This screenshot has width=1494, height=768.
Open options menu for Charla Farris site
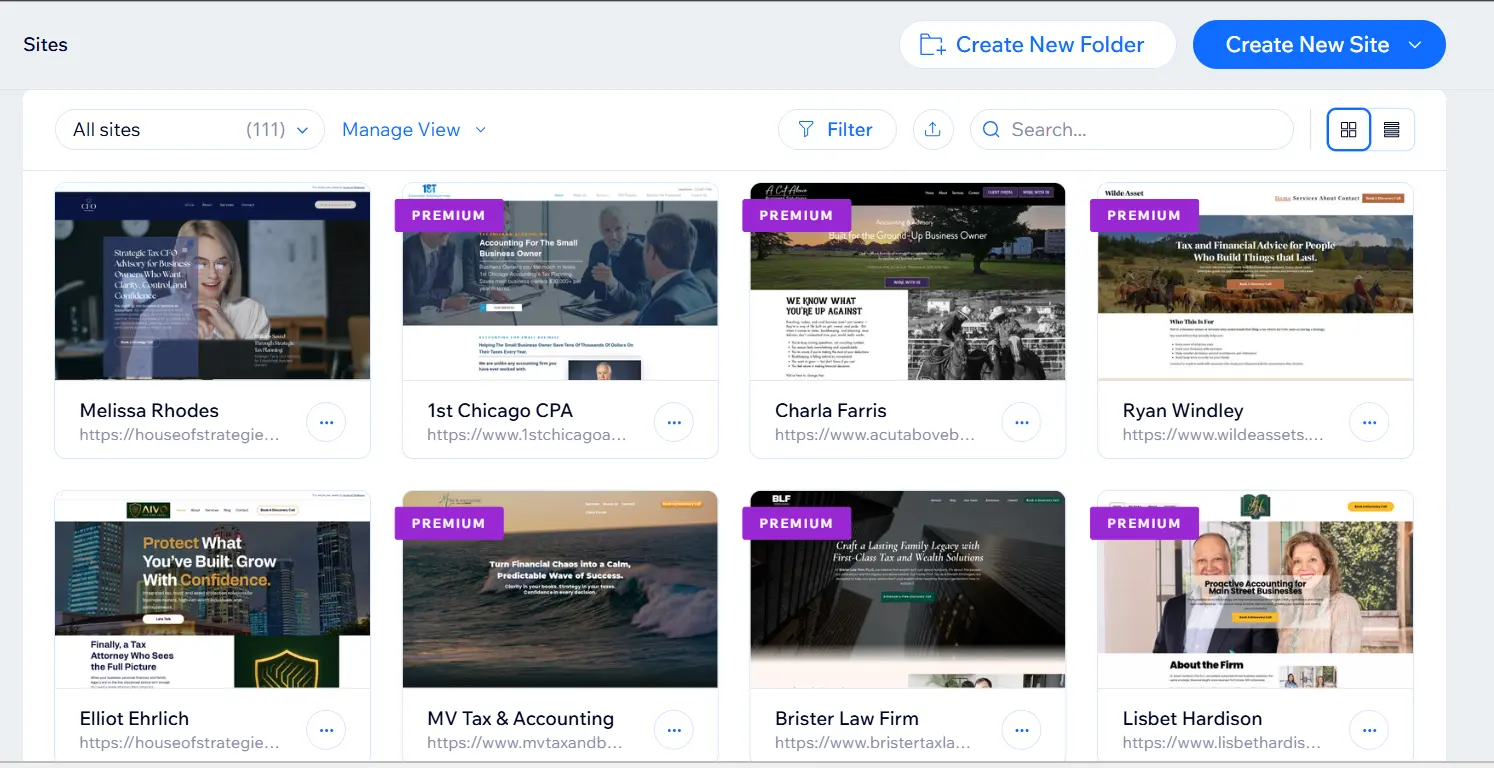pyautogui.click(x=1021, y=422)
